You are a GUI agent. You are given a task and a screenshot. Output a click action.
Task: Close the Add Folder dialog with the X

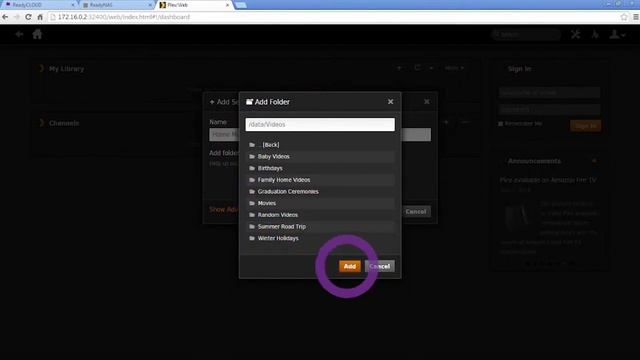[x=391, y=102]
